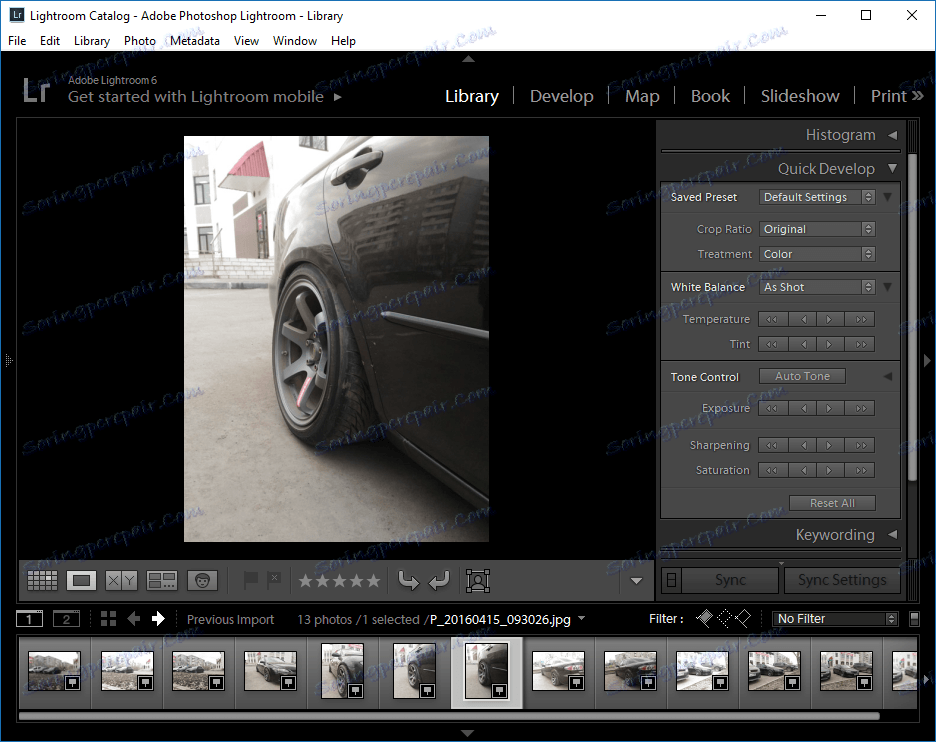Screen dimensions: 936x742
Task: Open the White Balance dropdown
Action: tap(817, 287)
